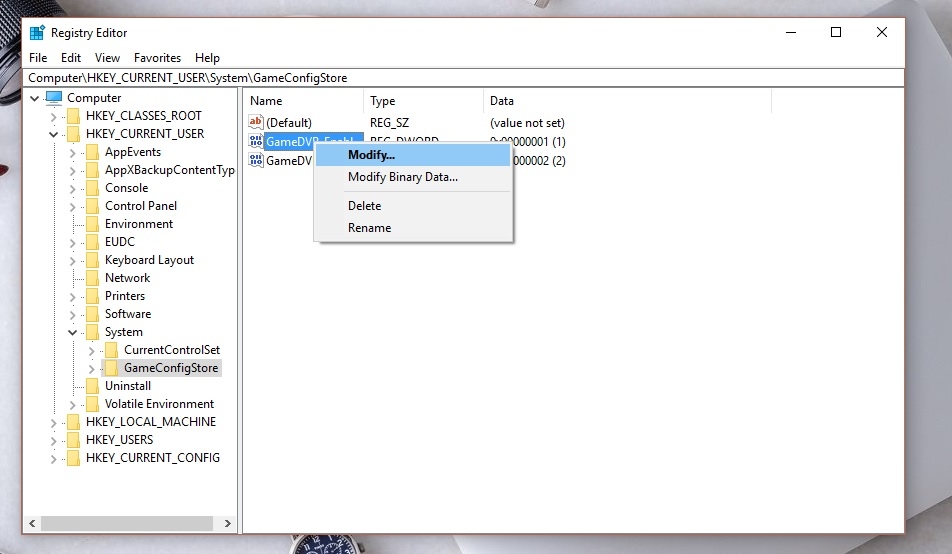Expand the Control Panel key

coord(72,207)
